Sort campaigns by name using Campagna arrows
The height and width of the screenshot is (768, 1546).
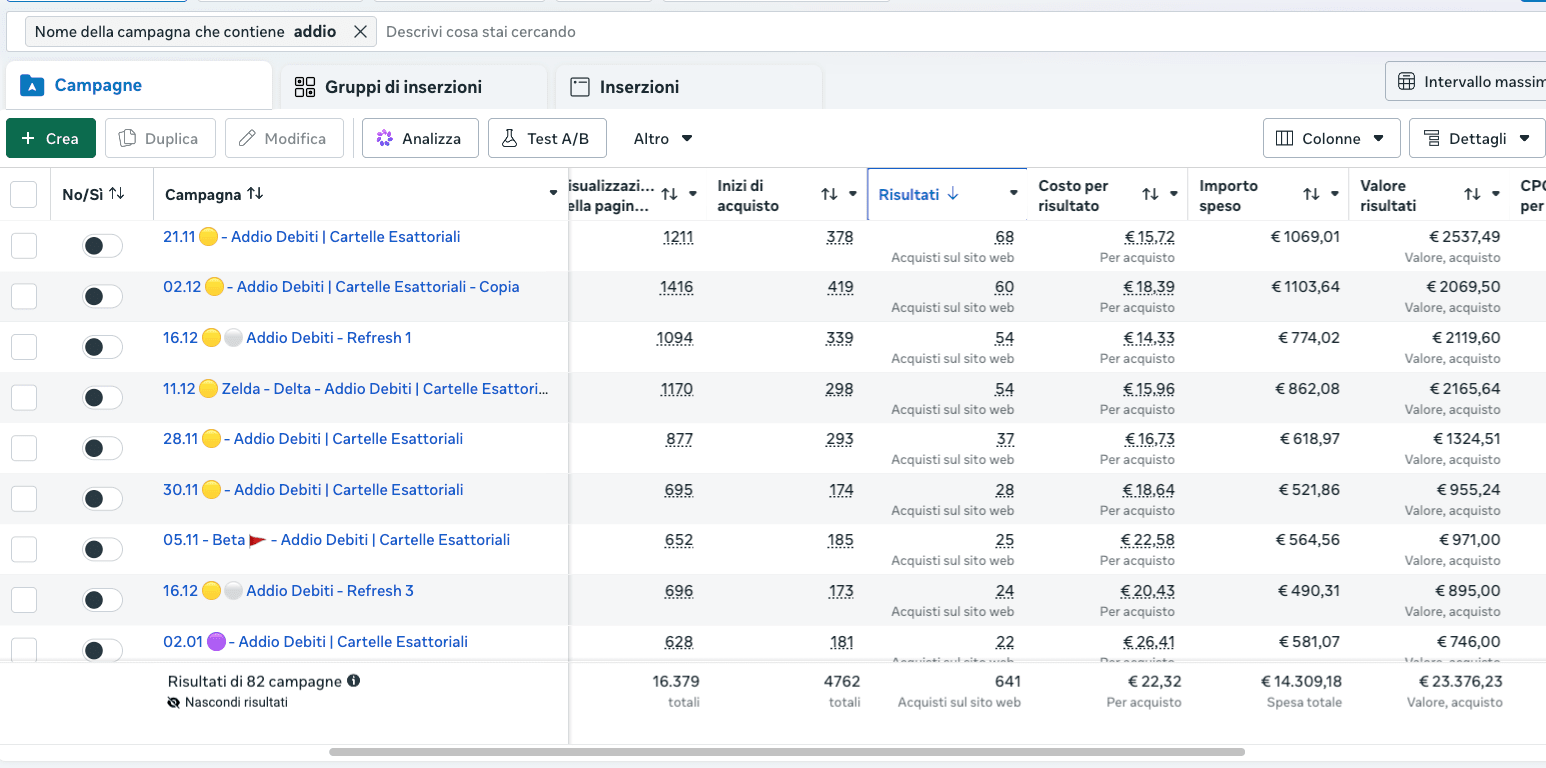click(x=255, y=193)
